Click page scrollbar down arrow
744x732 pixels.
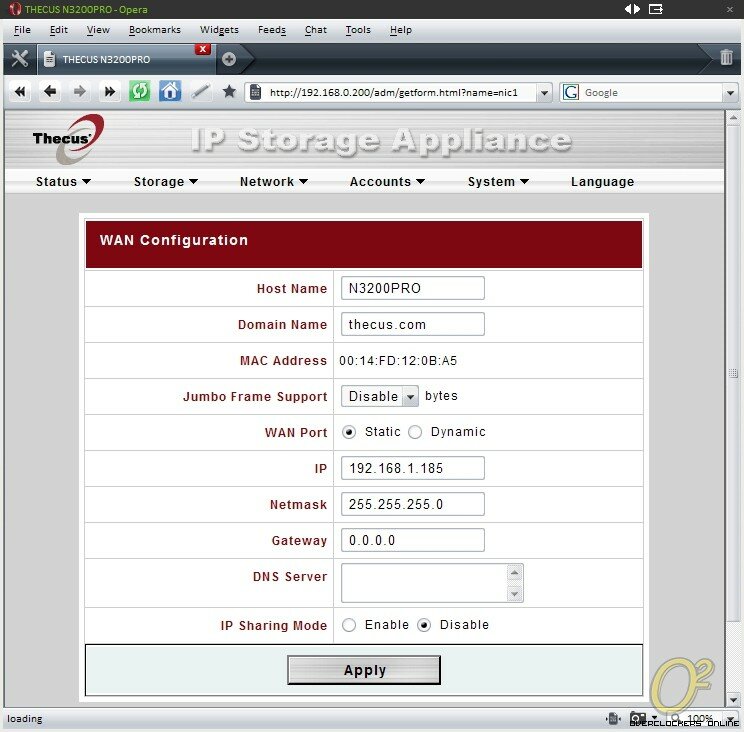[x=733, y=700]
